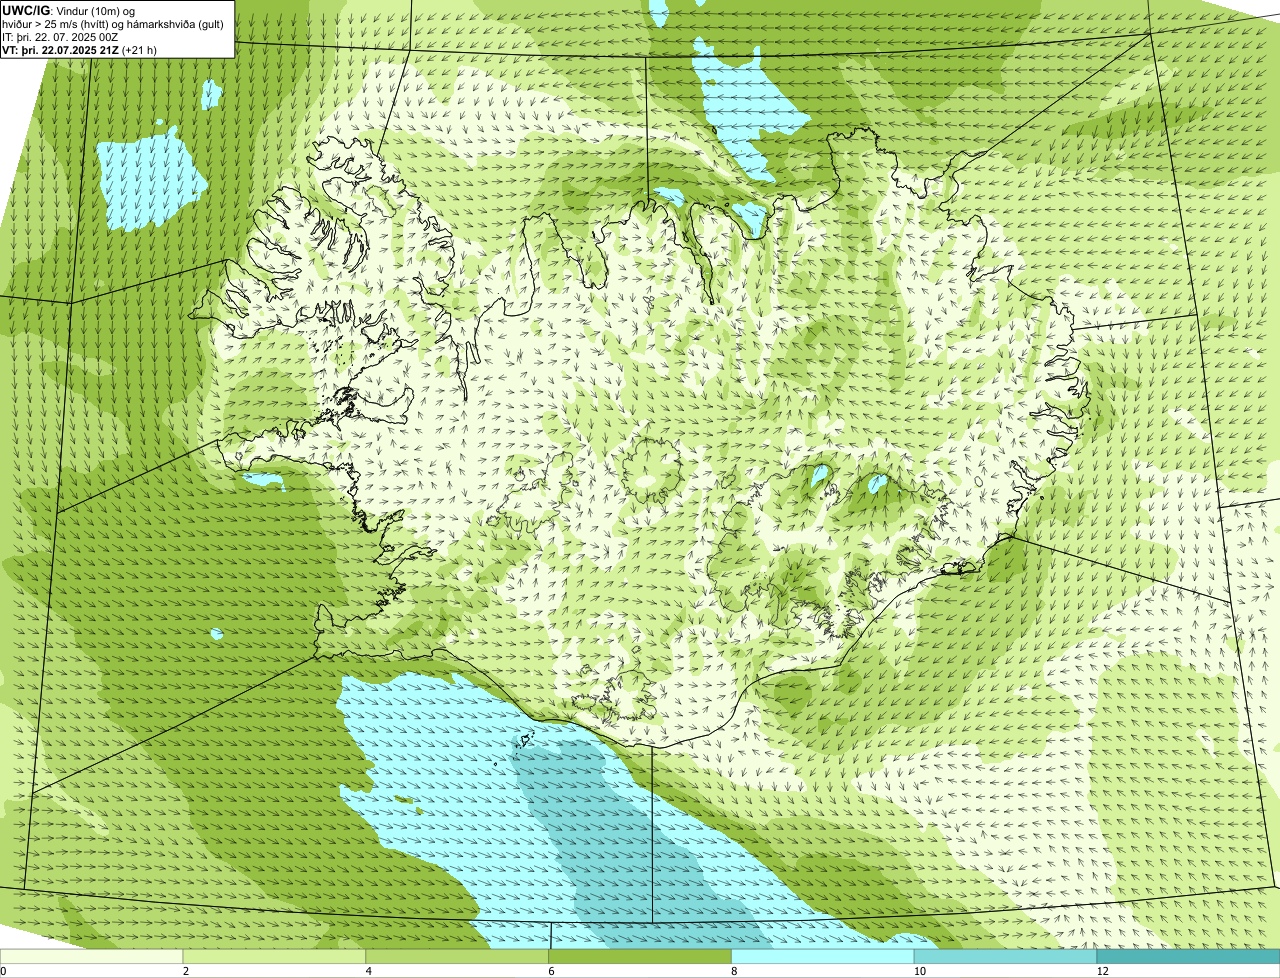Viewport: 1280px width, 978px height.
Task: Click the '4' label on the wind scale
Action: 368,972
